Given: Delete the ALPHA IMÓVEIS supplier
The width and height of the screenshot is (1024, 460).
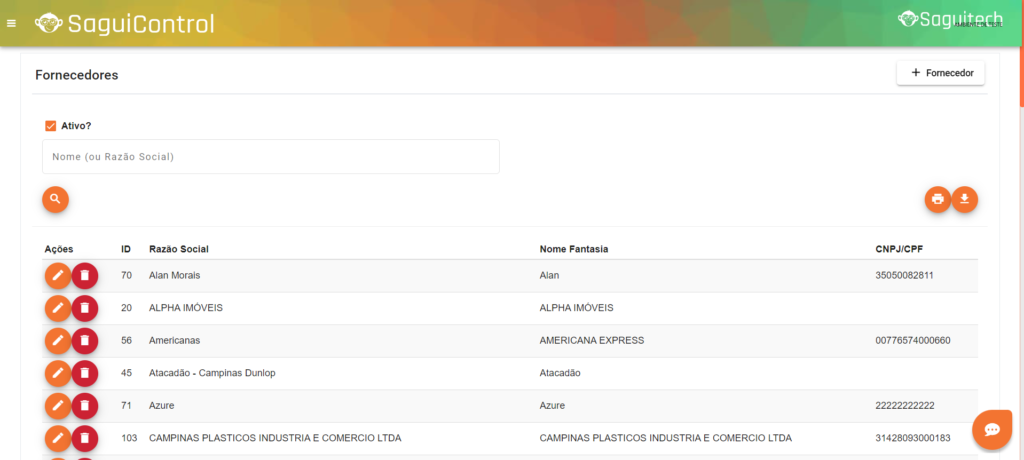Looking at the screenshot, I should (x=85, y=308).
